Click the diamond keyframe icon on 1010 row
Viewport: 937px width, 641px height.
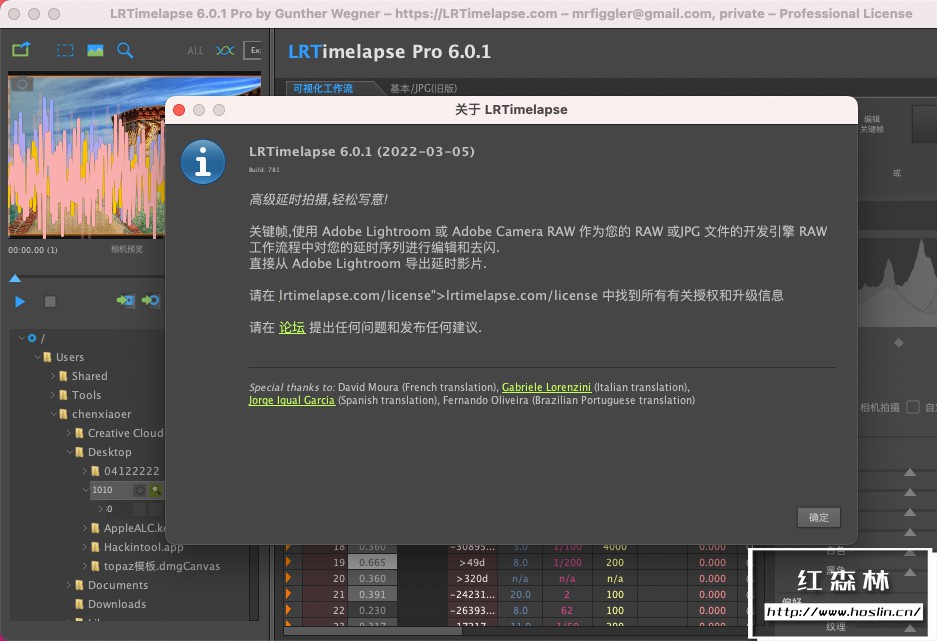(140, 490)
